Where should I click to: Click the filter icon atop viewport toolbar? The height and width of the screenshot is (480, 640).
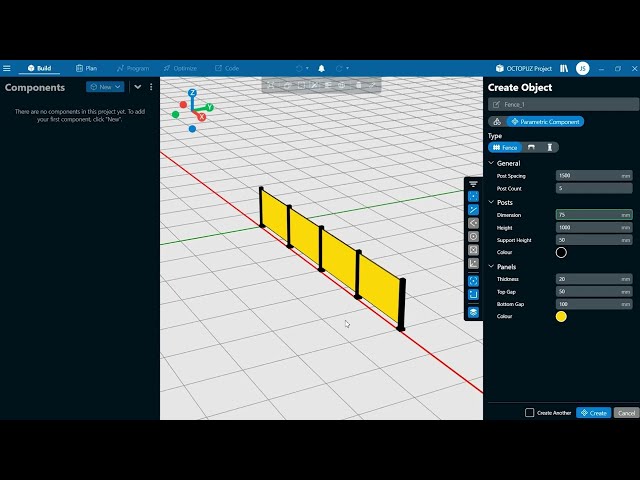[473, 184]
